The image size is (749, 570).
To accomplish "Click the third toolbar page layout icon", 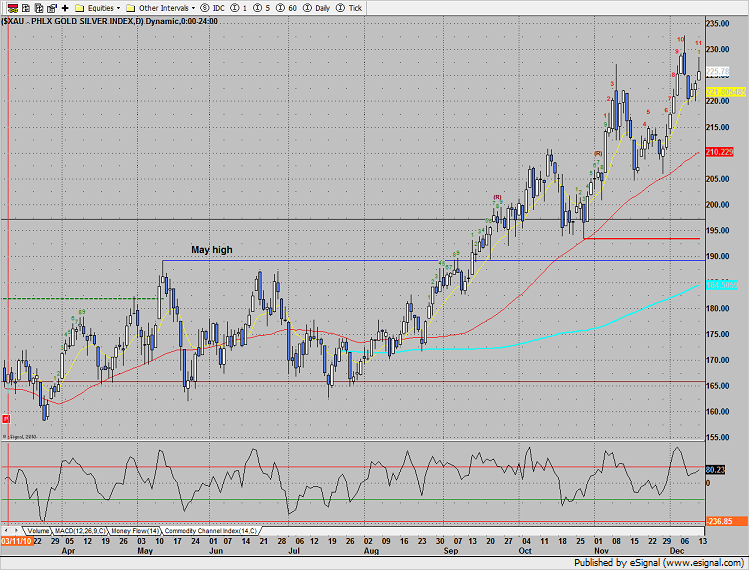I will [39, 8].
